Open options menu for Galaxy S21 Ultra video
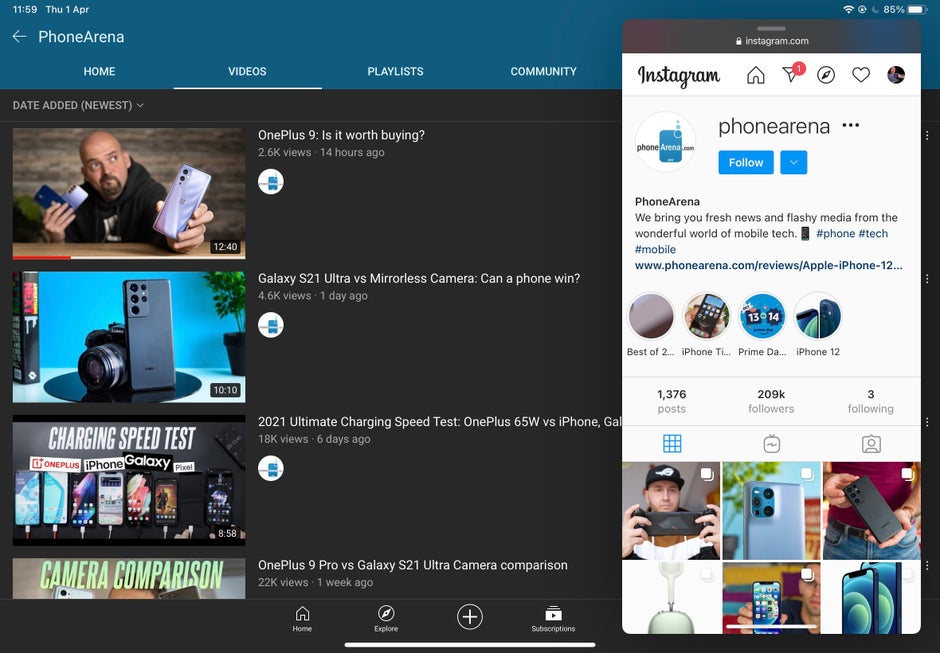Screen dimensions: 940x653 pyautogui.click(x=927, y=279)
